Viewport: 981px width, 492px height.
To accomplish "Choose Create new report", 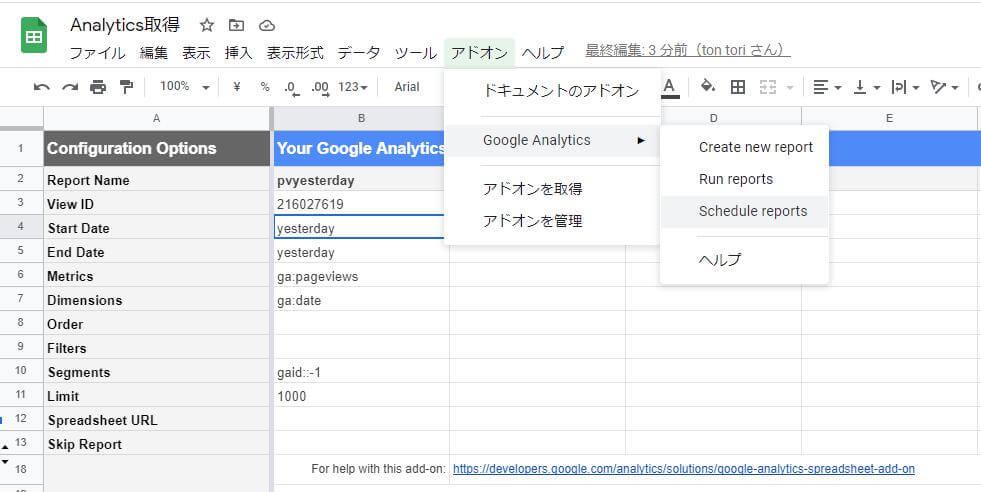I will click(x=744, y=147).
